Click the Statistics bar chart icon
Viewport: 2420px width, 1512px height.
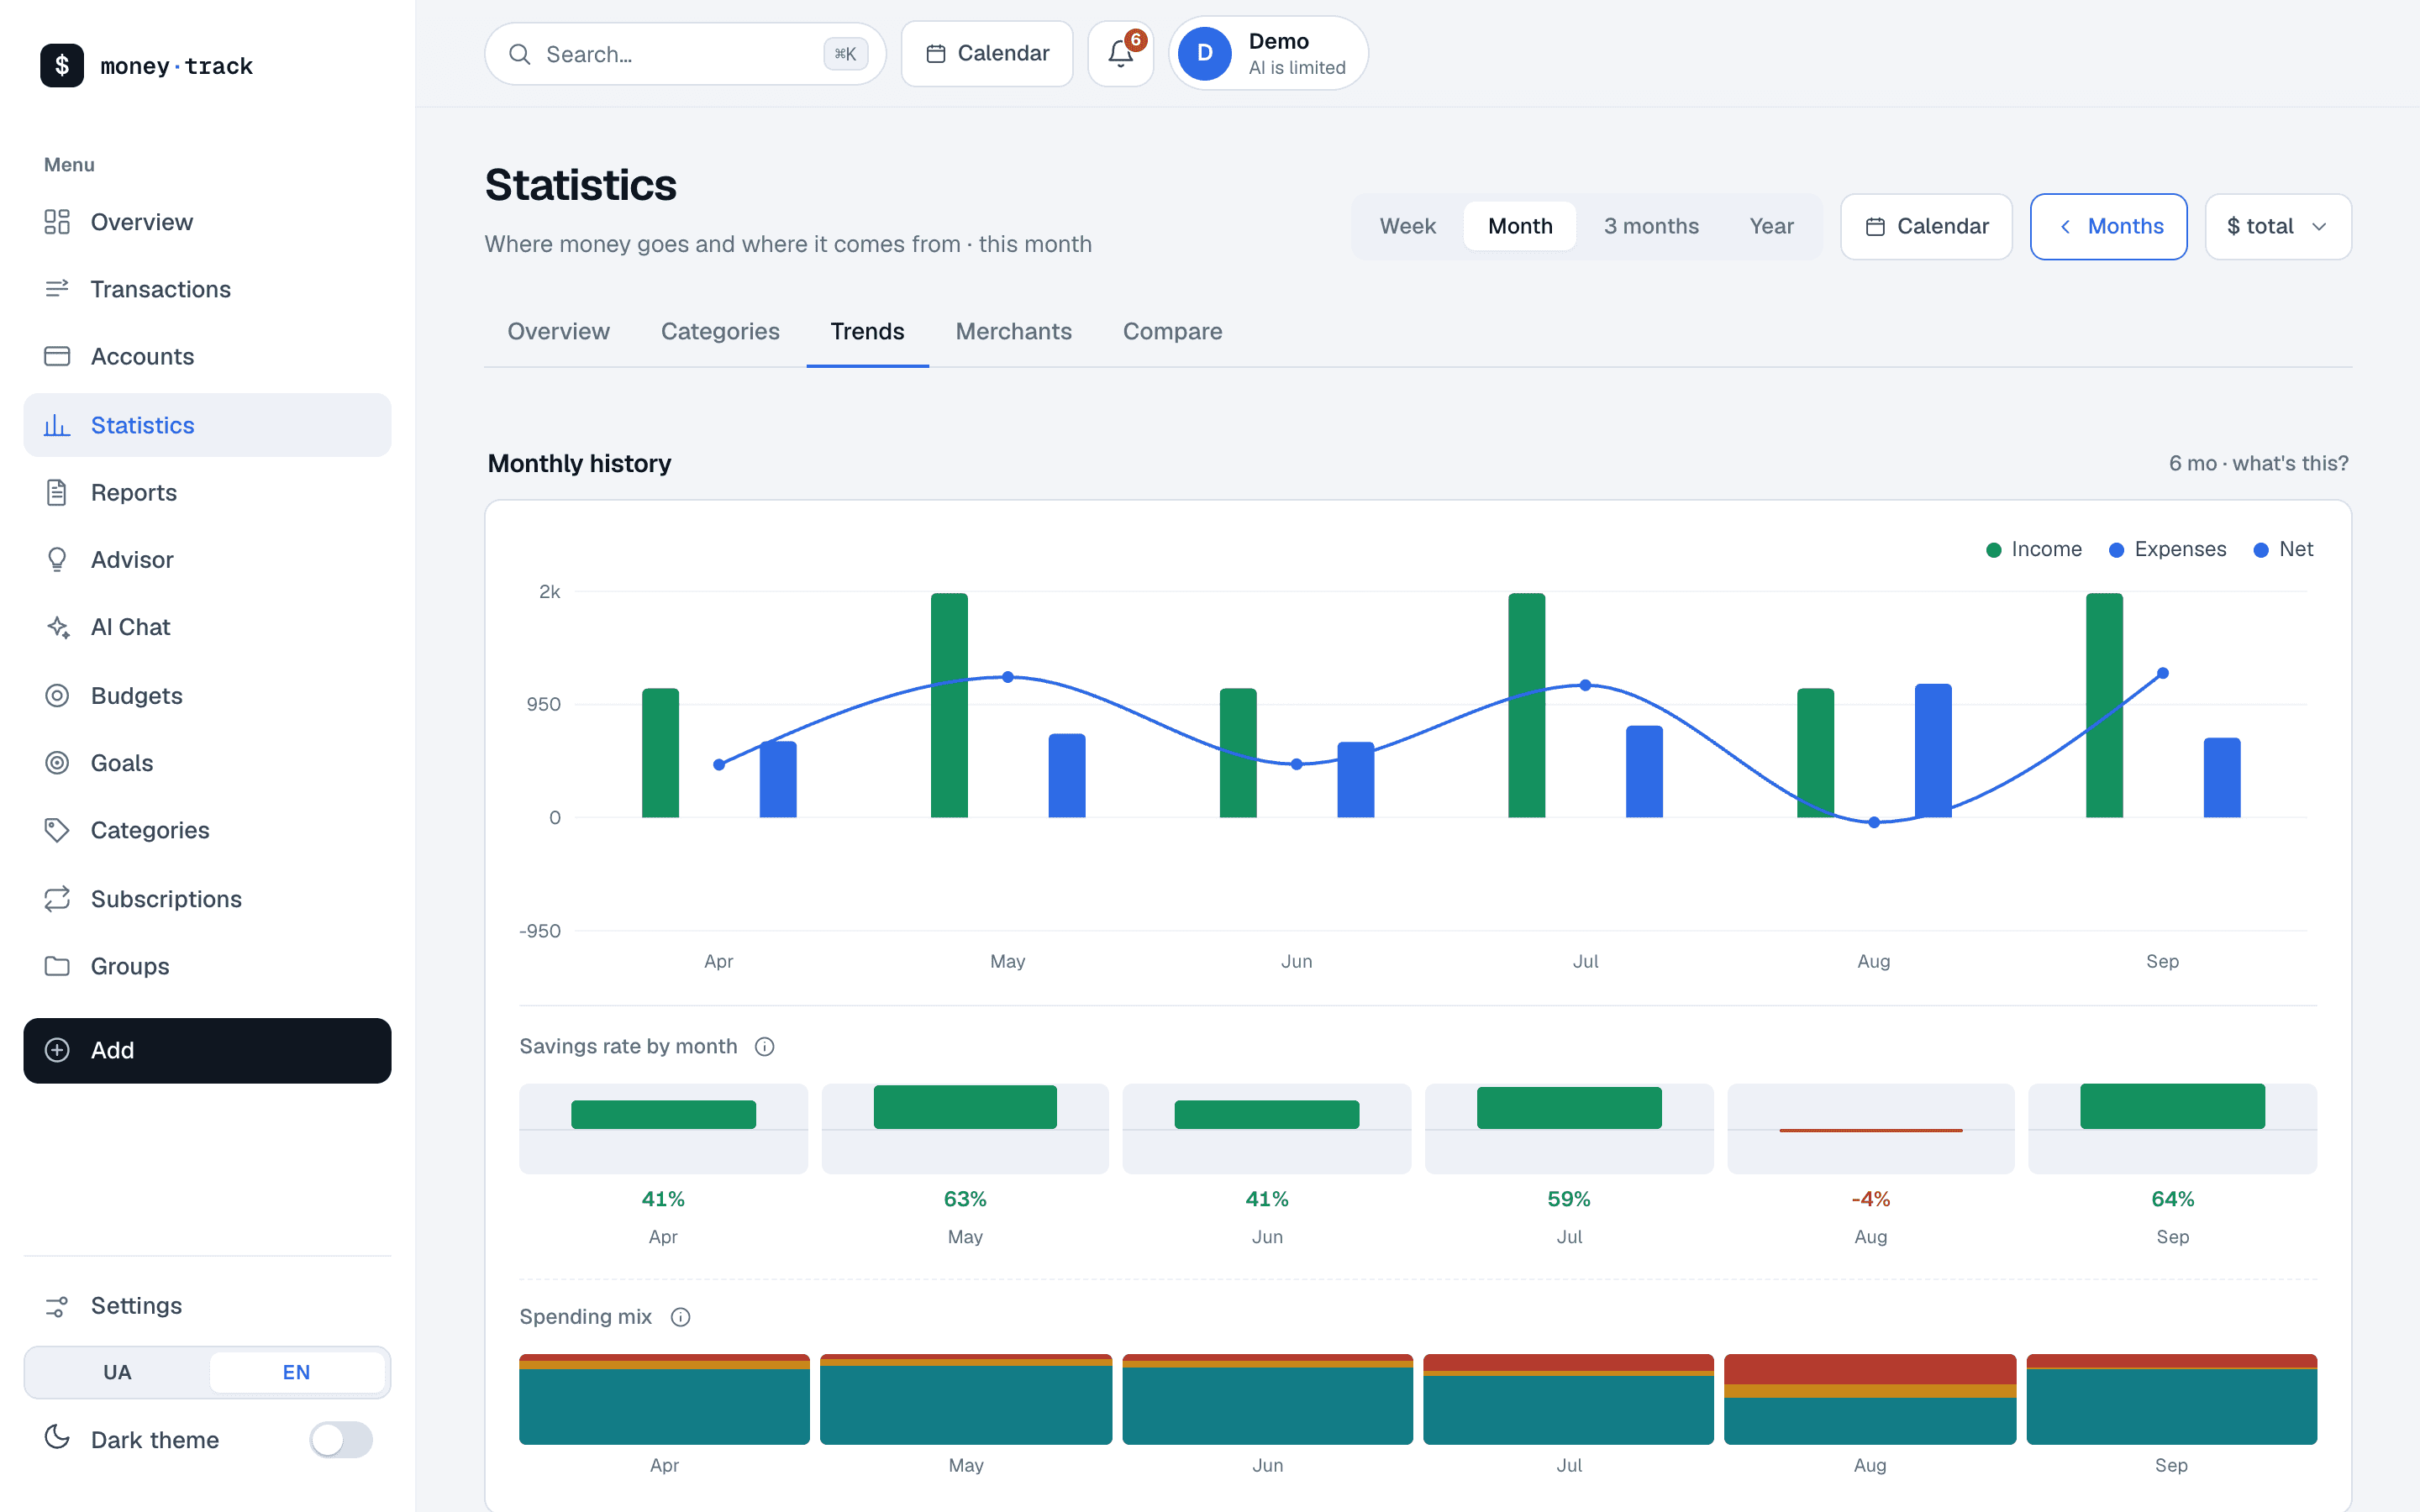[57, 425]
